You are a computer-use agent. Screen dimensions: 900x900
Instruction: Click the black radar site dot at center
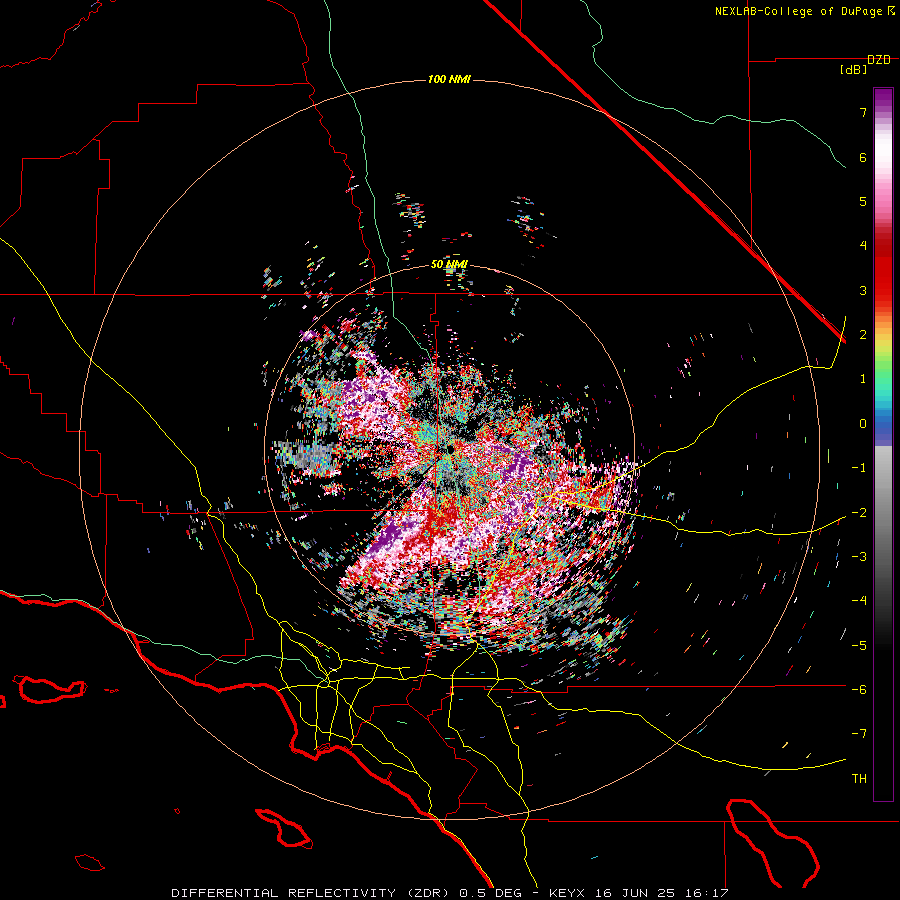pyautogui.click(x=451, y=449)
